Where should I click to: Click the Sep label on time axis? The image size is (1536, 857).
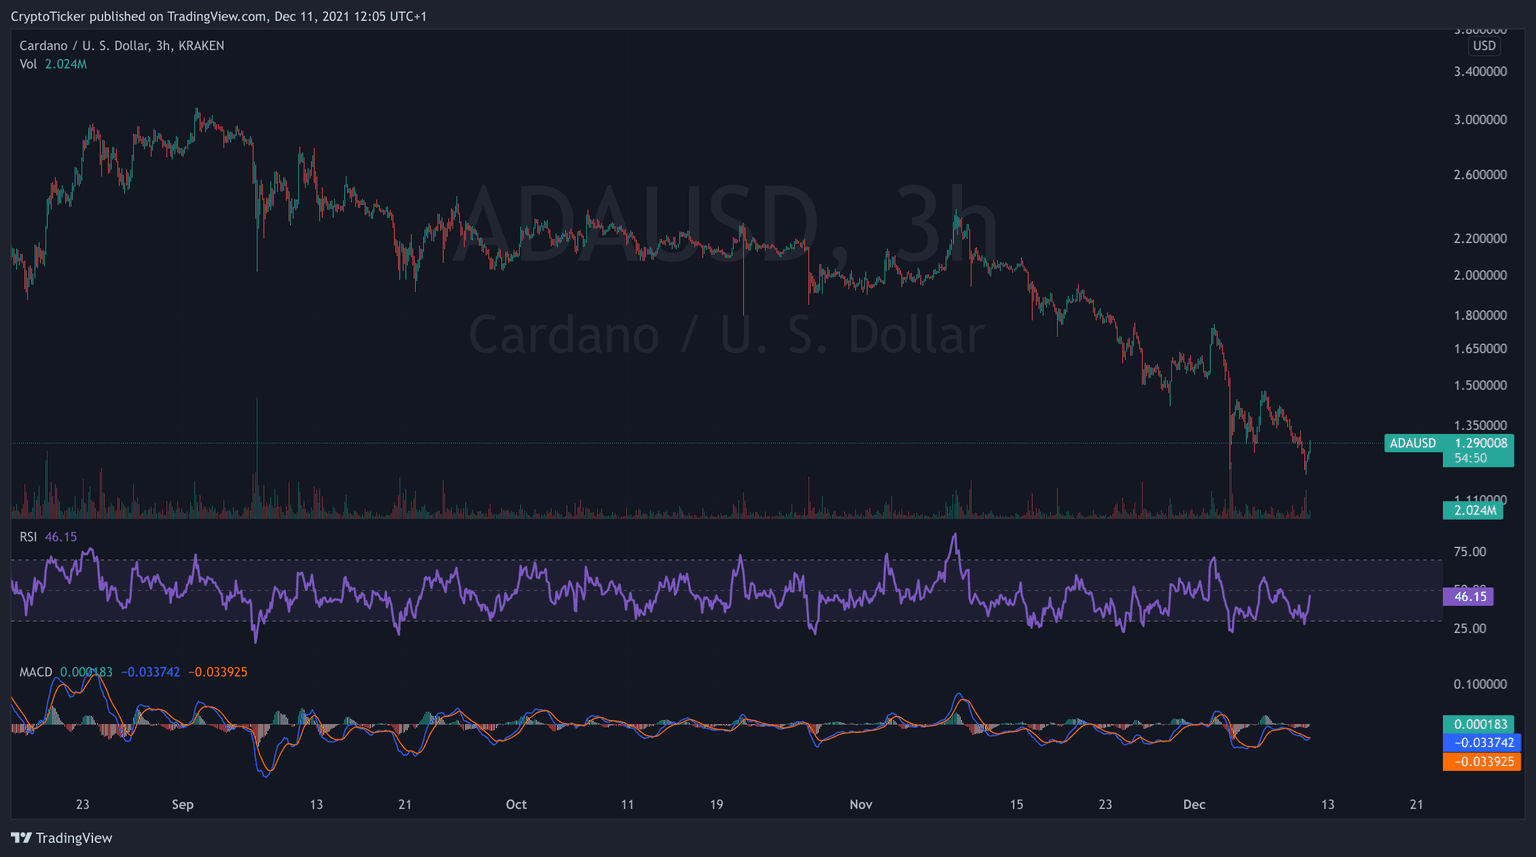[182, 805]
